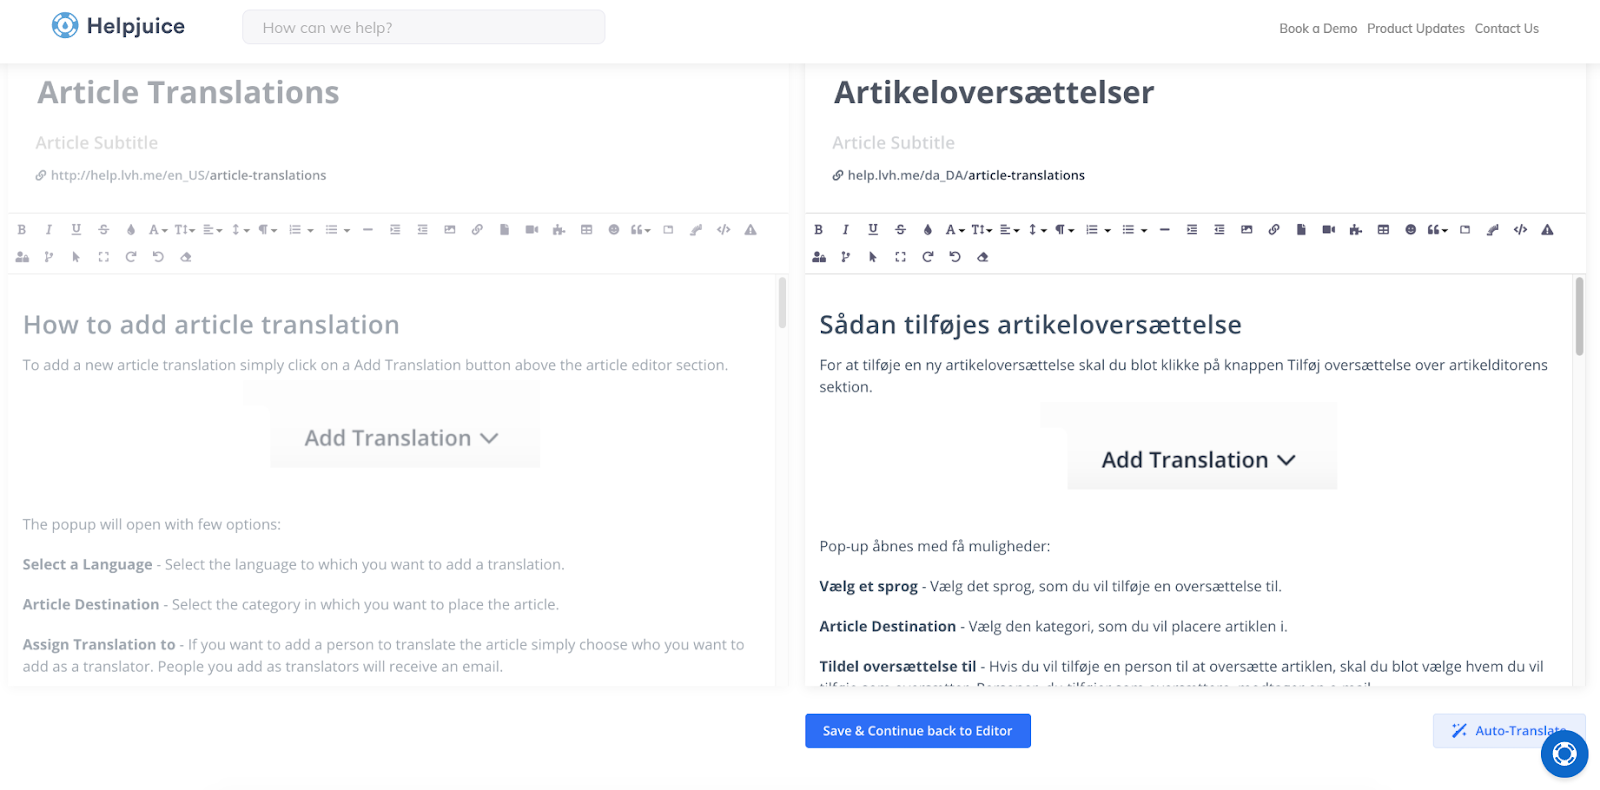
Task: Pick text color with the droplet icon, Danish editor
Action: click(x=927, y=230)
